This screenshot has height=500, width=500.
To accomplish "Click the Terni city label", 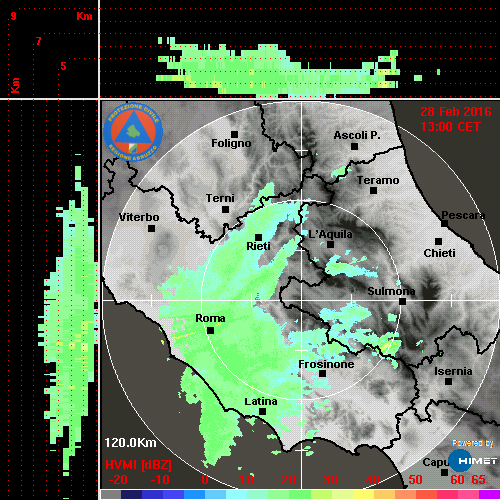I will point(220,198).
